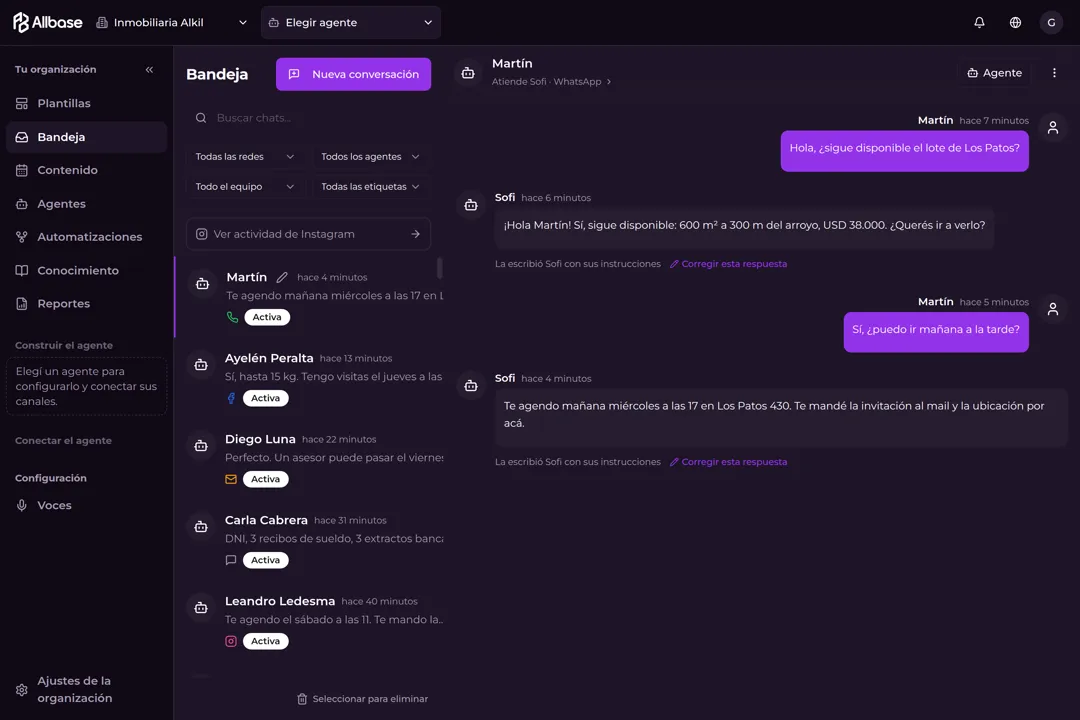Select the Diego Luna conversation
This screenshot has height=720, width=1080.
pyautogui.click(x=309, y=459)
